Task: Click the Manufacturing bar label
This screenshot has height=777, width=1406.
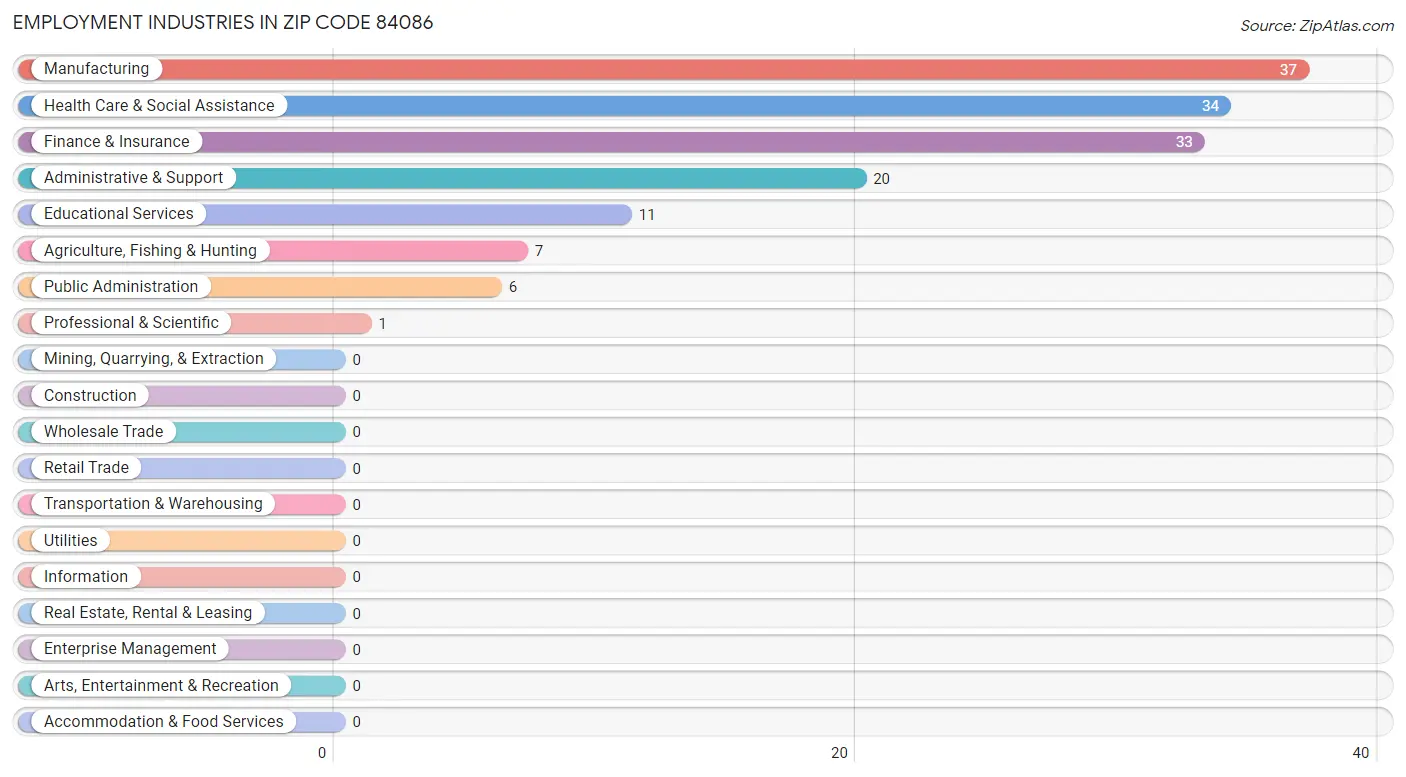Action: 96,69
